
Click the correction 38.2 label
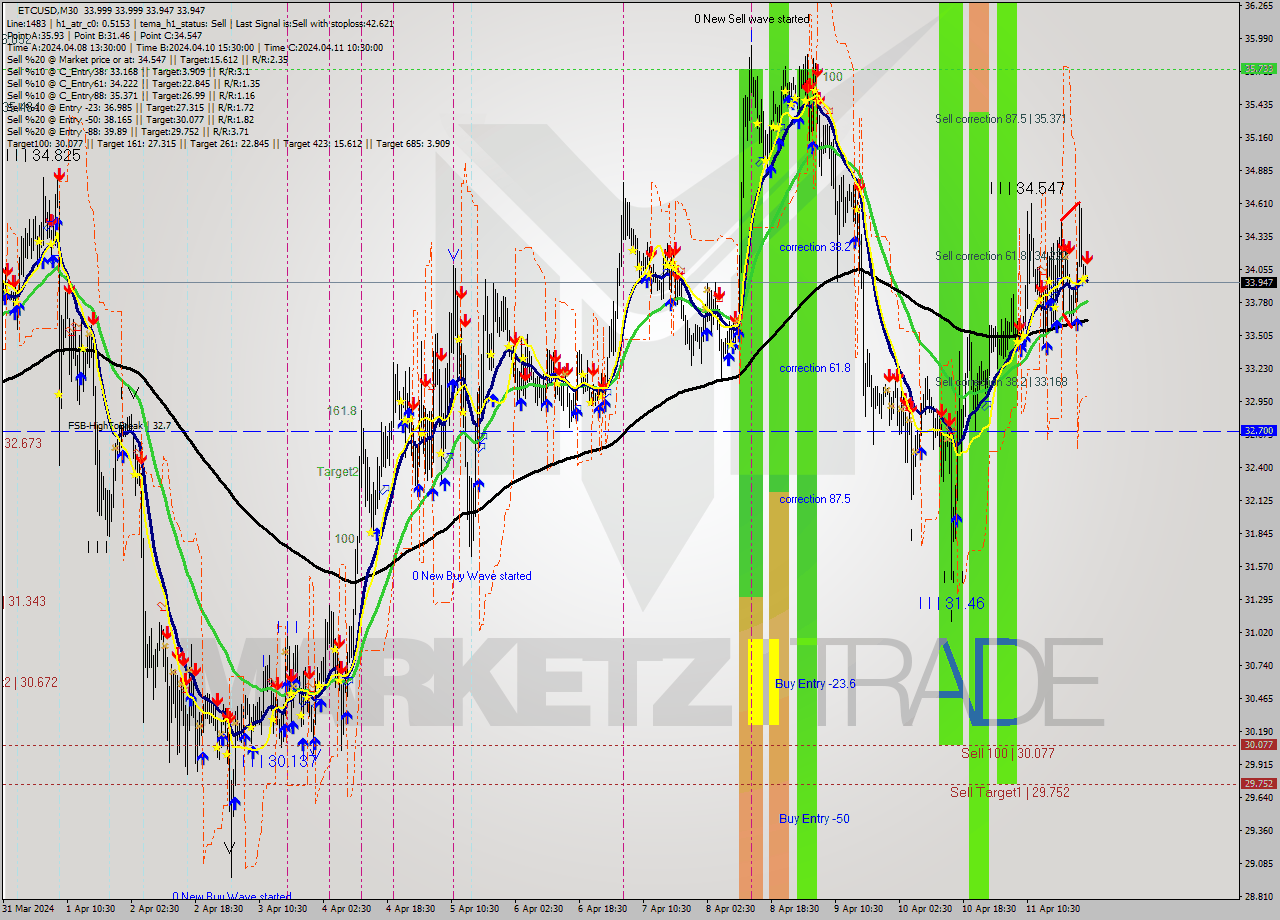pos(815,247)
